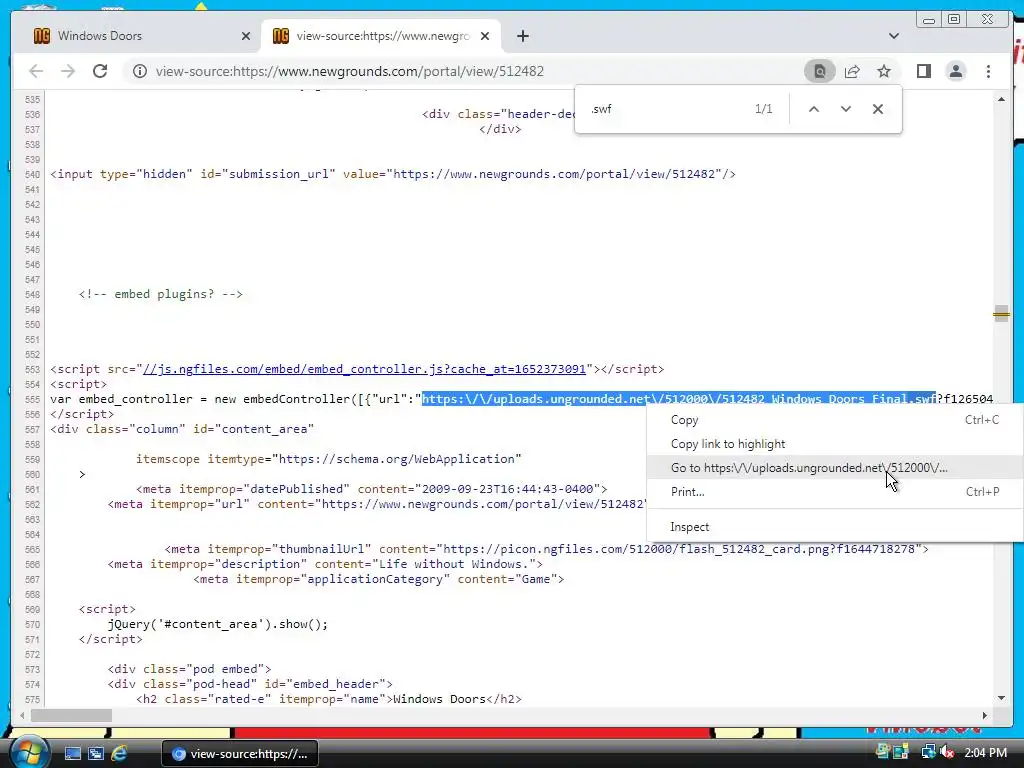View site information icon in address bar
Viewport: 1024px width, 768px height.
(140, 71)
